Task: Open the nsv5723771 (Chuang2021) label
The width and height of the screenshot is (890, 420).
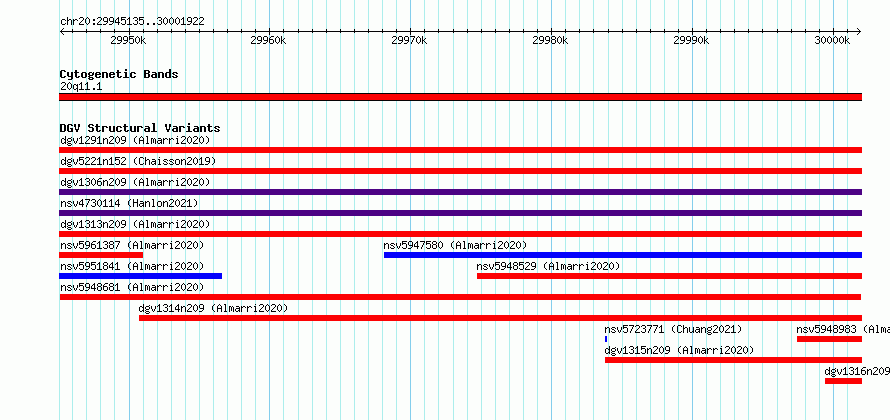Action: coord(673,329)
